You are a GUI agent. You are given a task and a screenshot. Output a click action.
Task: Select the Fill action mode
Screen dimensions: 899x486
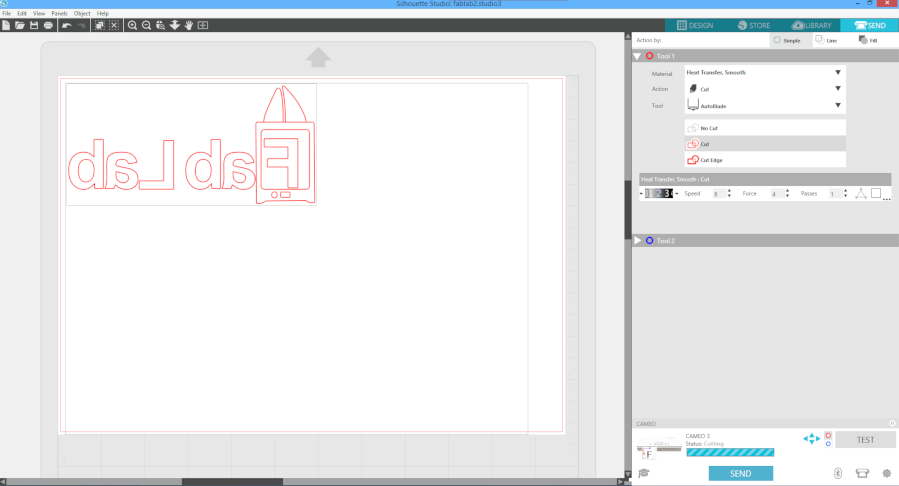coord(868,40)
